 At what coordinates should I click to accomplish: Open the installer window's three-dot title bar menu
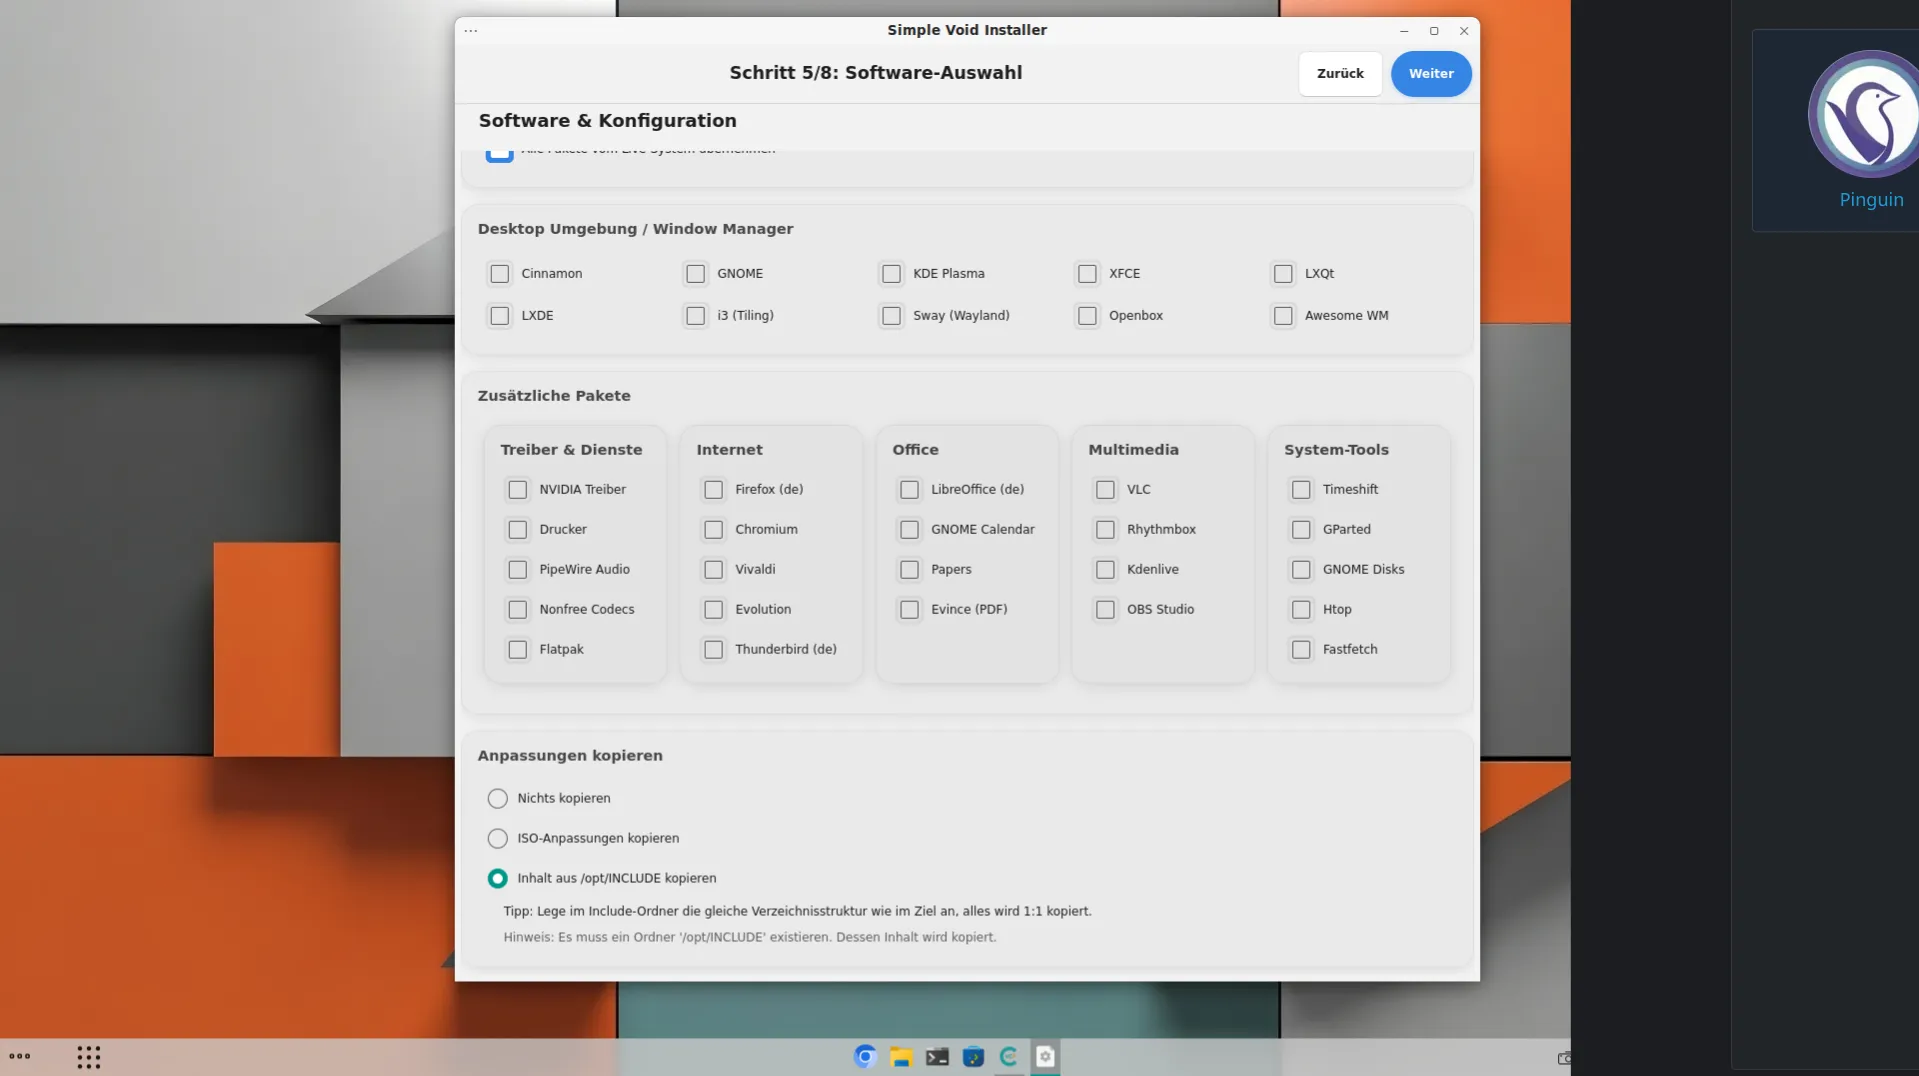click(471, 31)
